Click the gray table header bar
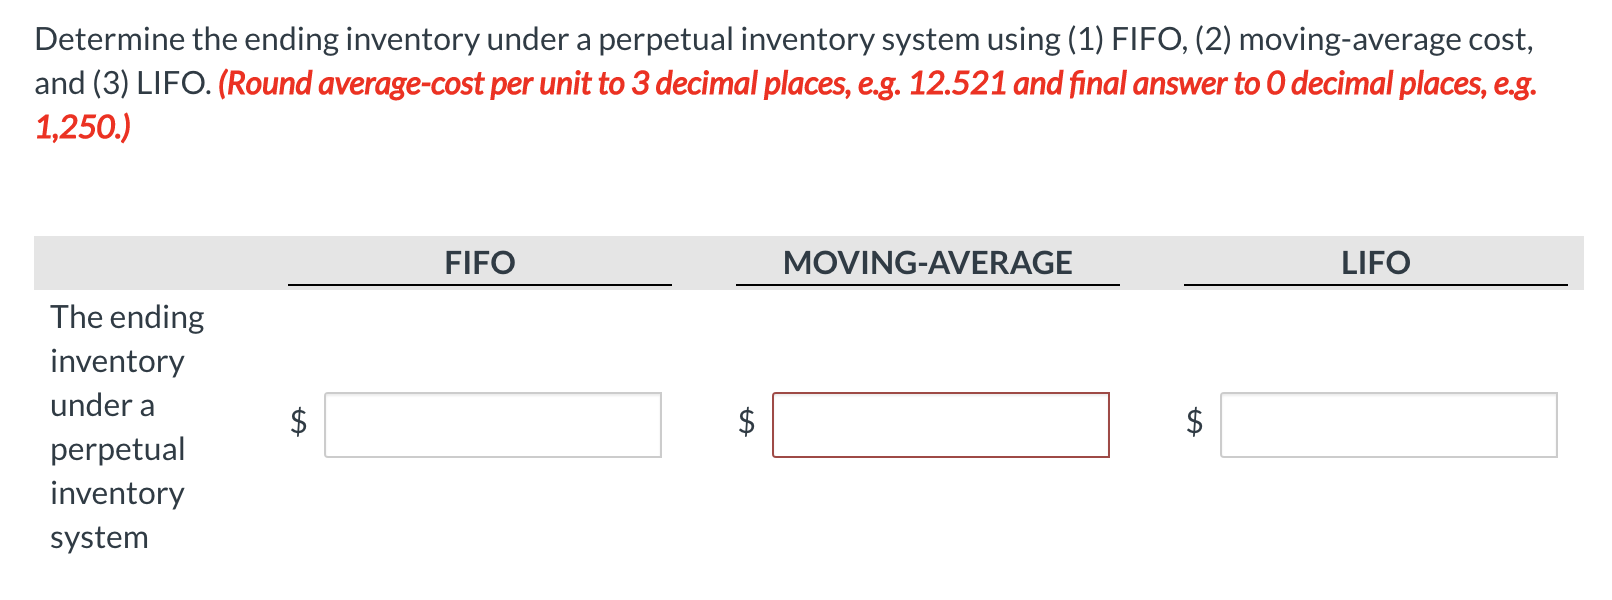This screenshot has height=600, width=1612. pos(150,263)
